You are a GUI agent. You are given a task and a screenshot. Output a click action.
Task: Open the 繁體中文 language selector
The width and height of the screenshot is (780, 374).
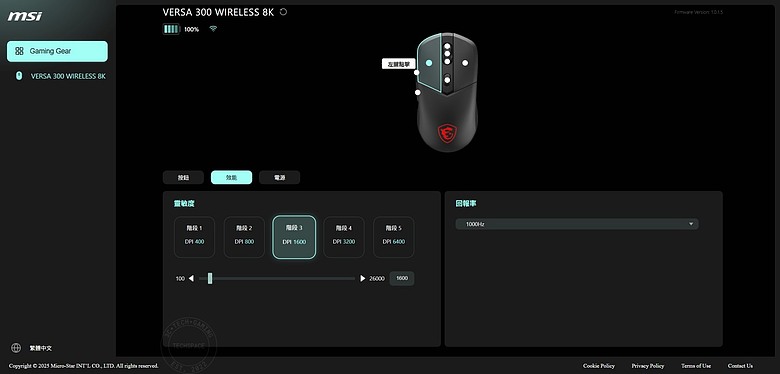click(x=40, y=348)
